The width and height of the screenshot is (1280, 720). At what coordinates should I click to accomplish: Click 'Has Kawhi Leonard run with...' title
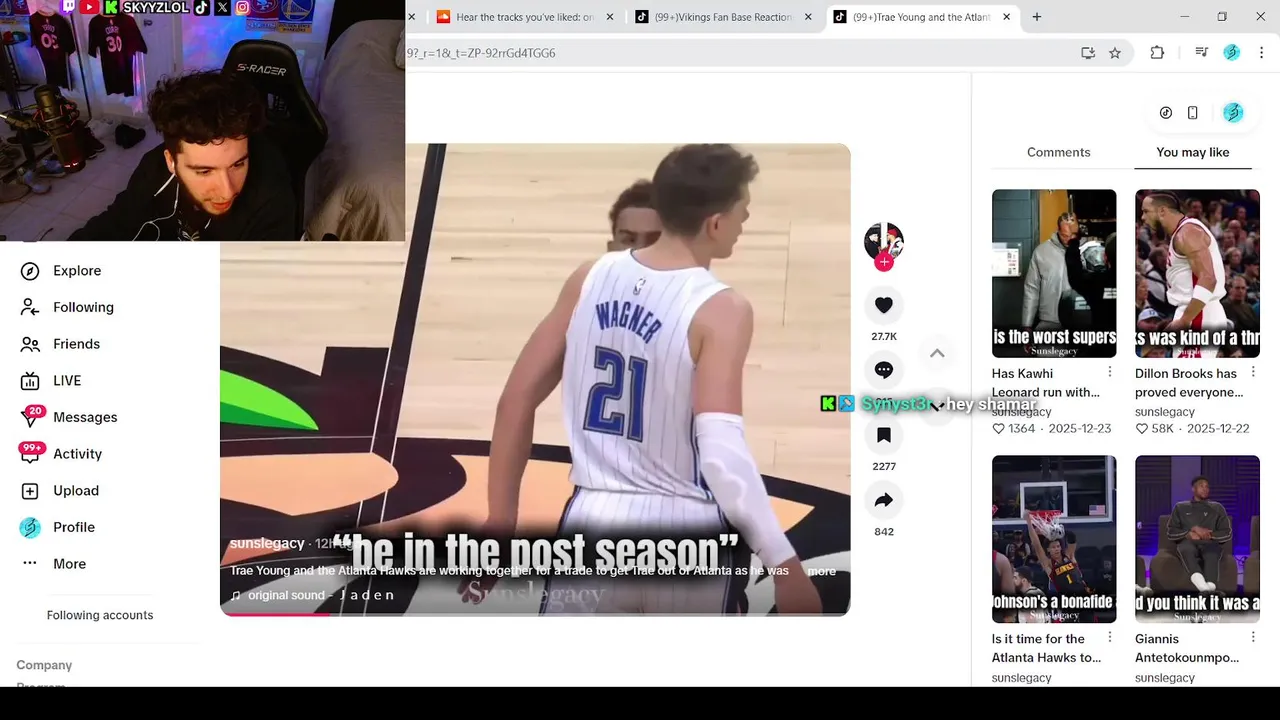[x=1045, y=383]
